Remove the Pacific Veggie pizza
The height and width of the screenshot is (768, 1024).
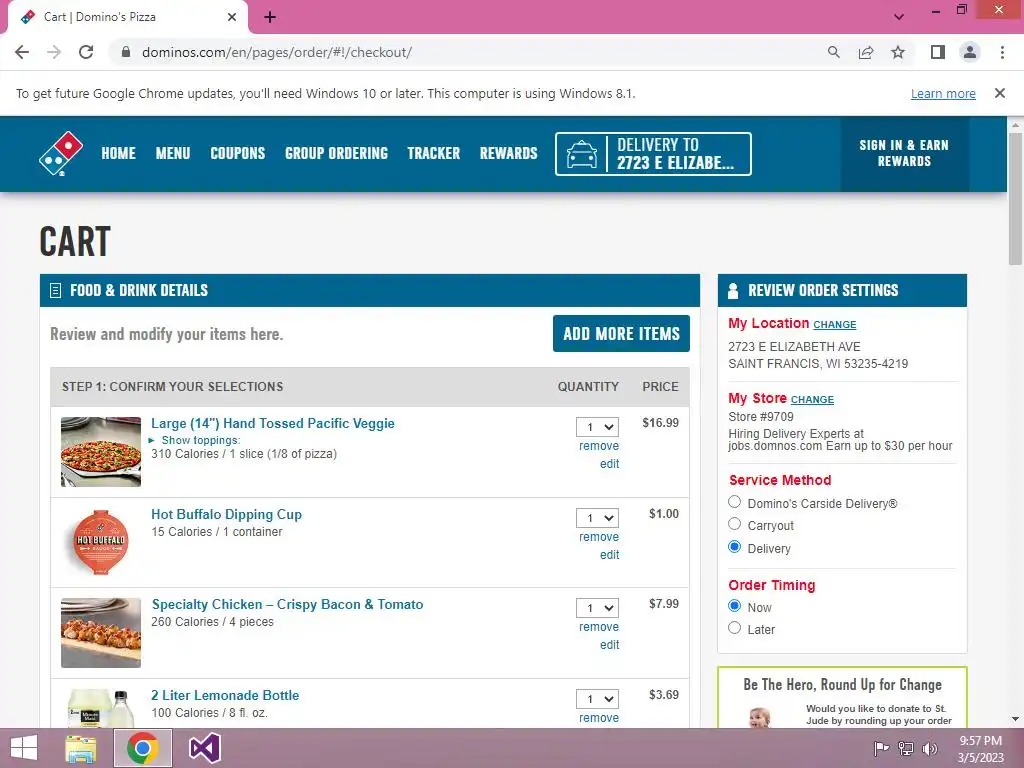tap(599, 446)
